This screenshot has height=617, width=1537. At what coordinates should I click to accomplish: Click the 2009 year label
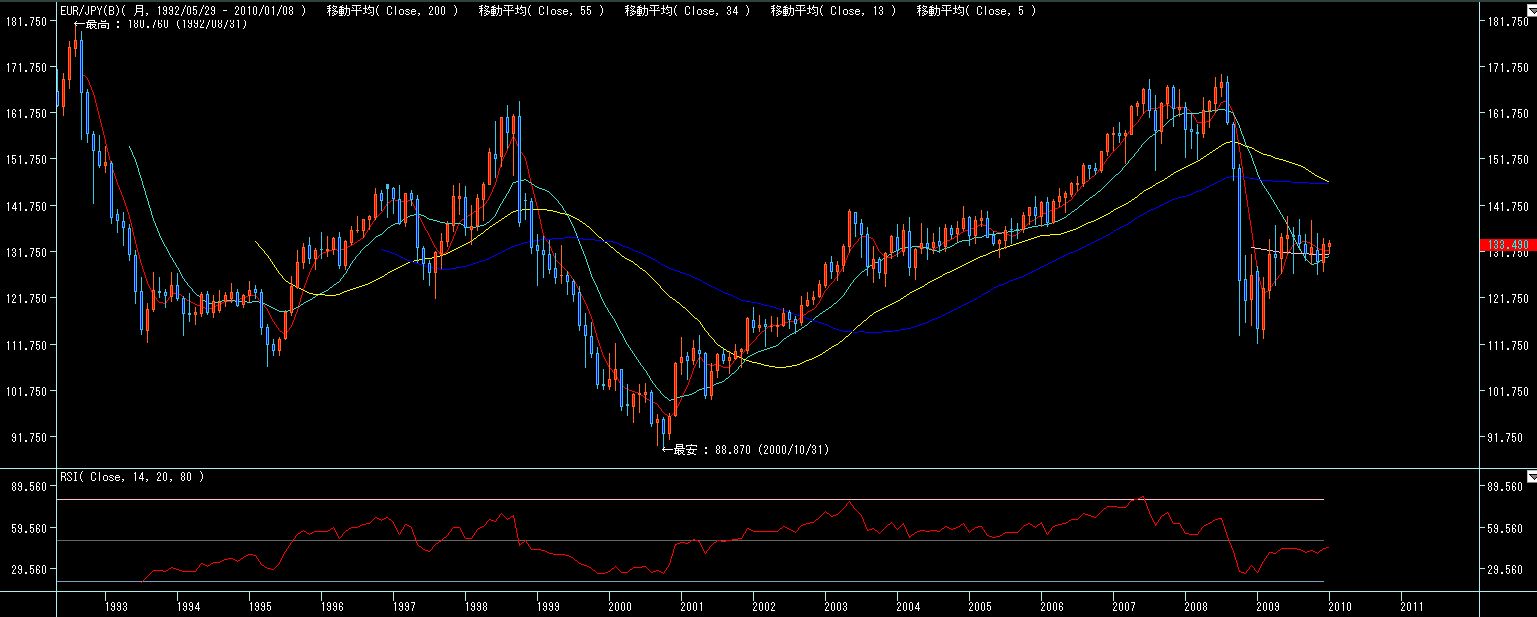click(1268, 606)
